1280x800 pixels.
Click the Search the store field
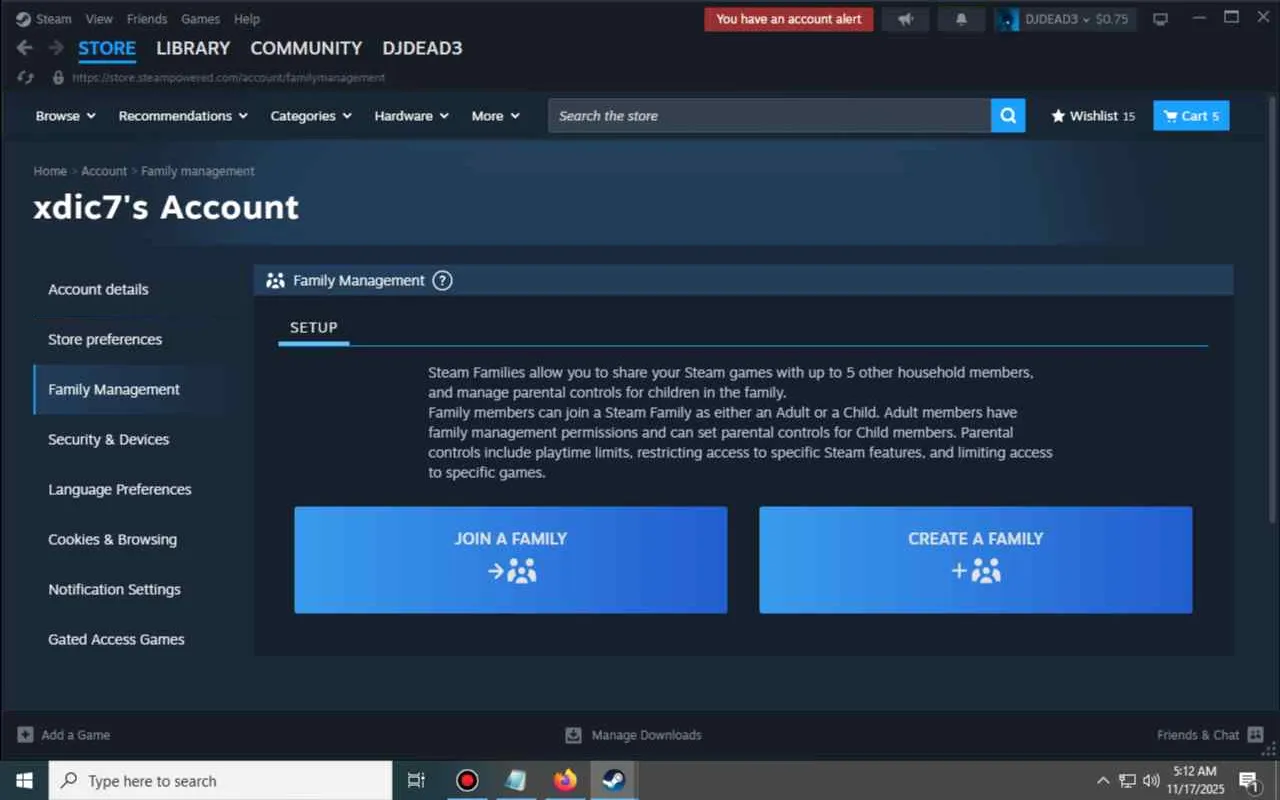point(769,116)
